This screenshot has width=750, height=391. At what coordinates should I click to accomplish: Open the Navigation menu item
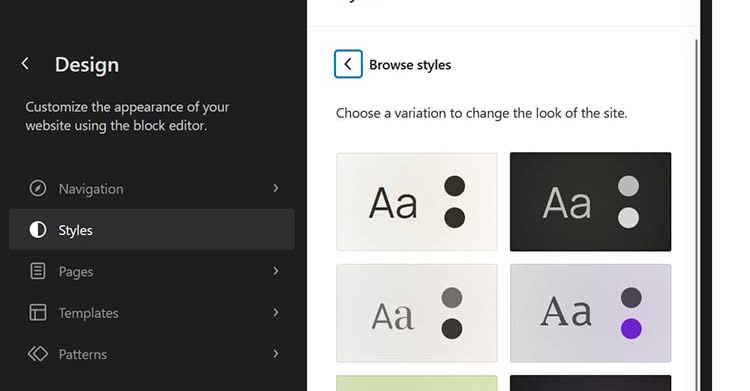click(152, 189)
